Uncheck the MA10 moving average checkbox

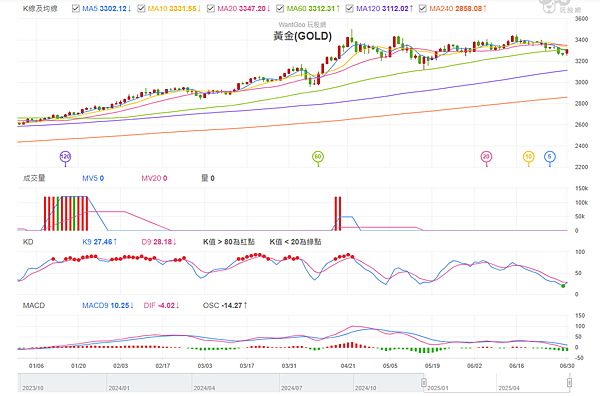[x=141, y=8]
